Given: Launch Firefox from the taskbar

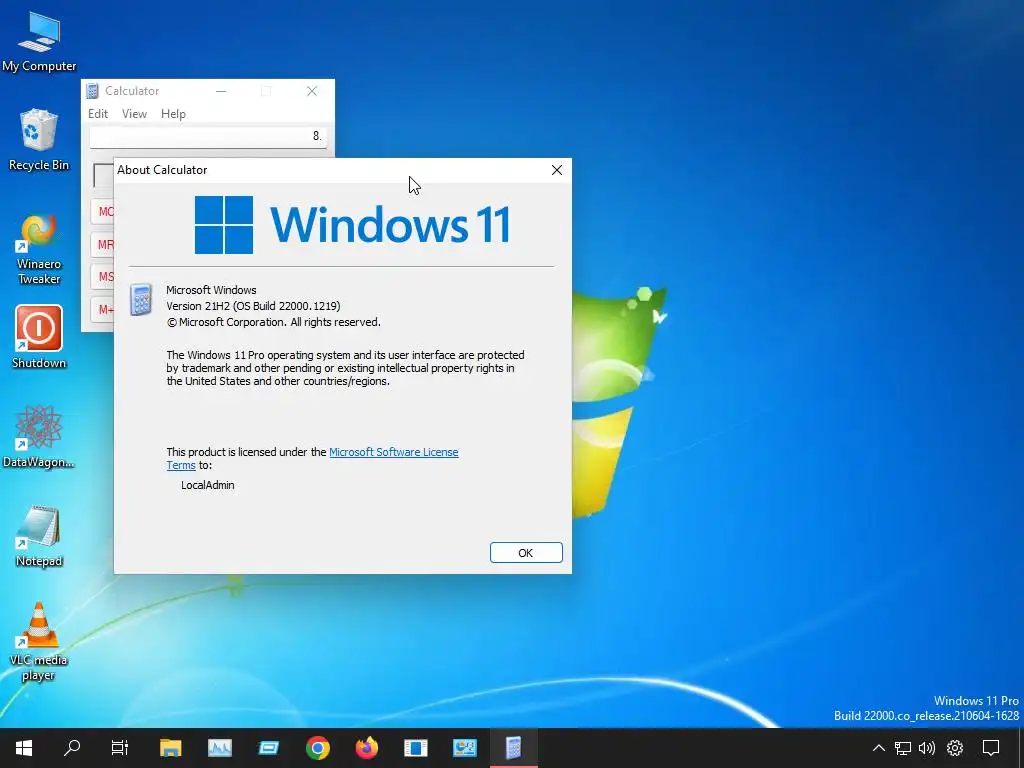Looking at the screenshot, I should [366, 748].
